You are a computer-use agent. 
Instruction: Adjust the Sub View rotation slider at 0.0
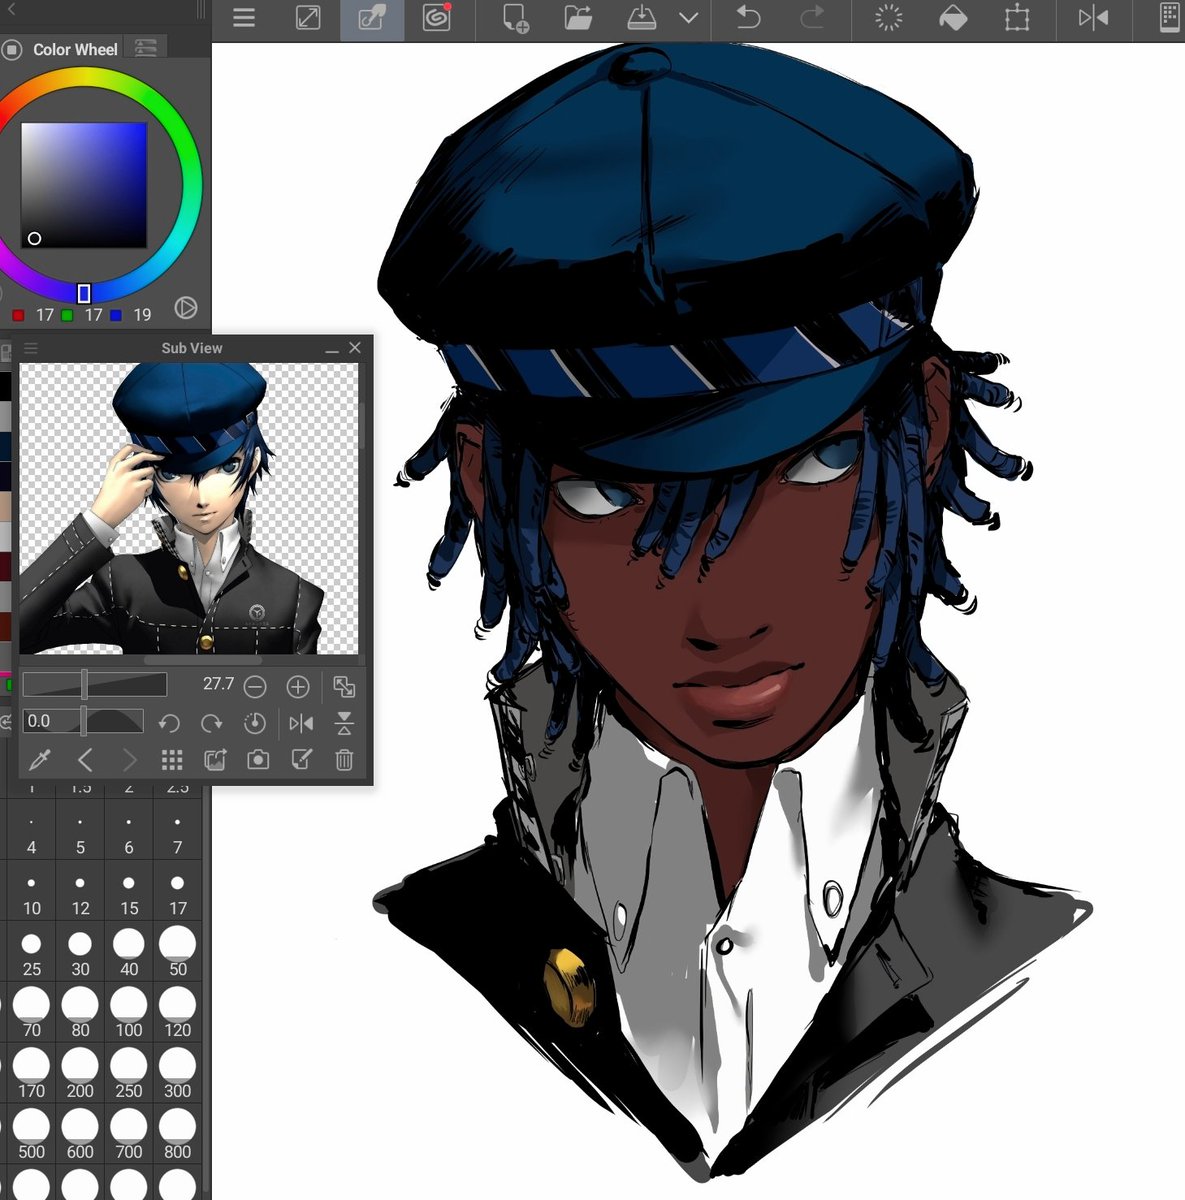pyautogui.click(x=83, y=721)
